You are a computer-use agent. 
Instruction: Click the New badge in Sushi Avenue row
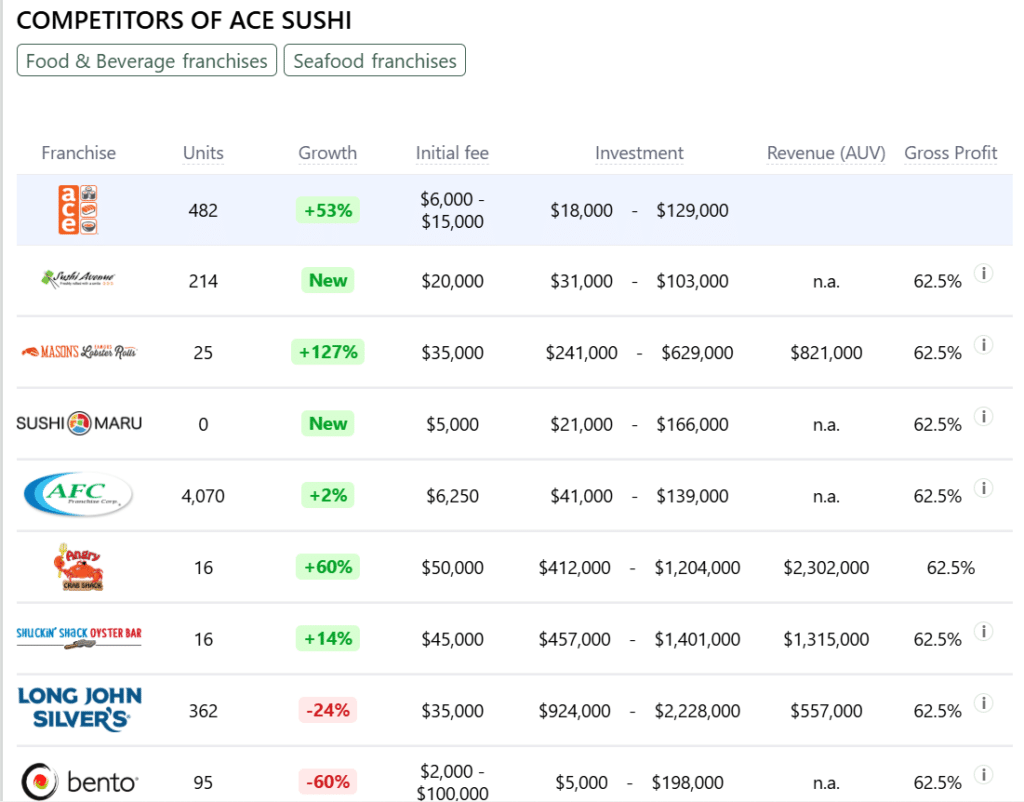pyautogui.click(x=328, y=280)
